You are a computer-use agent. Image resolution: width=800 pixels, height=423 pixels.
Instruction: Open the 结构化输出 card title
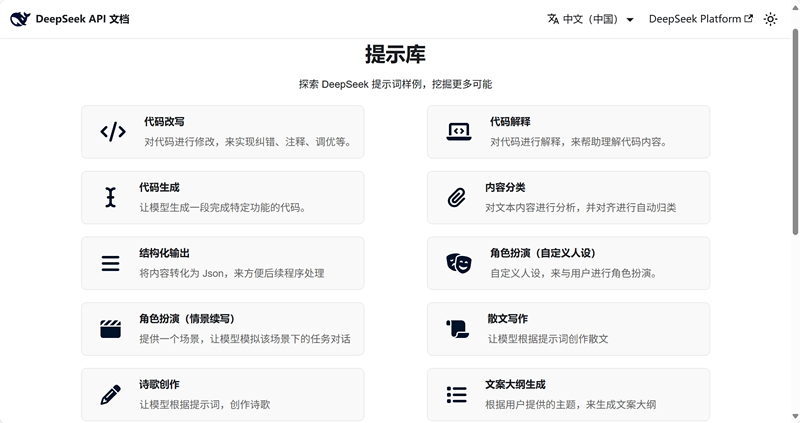click(x=164, y=253)
